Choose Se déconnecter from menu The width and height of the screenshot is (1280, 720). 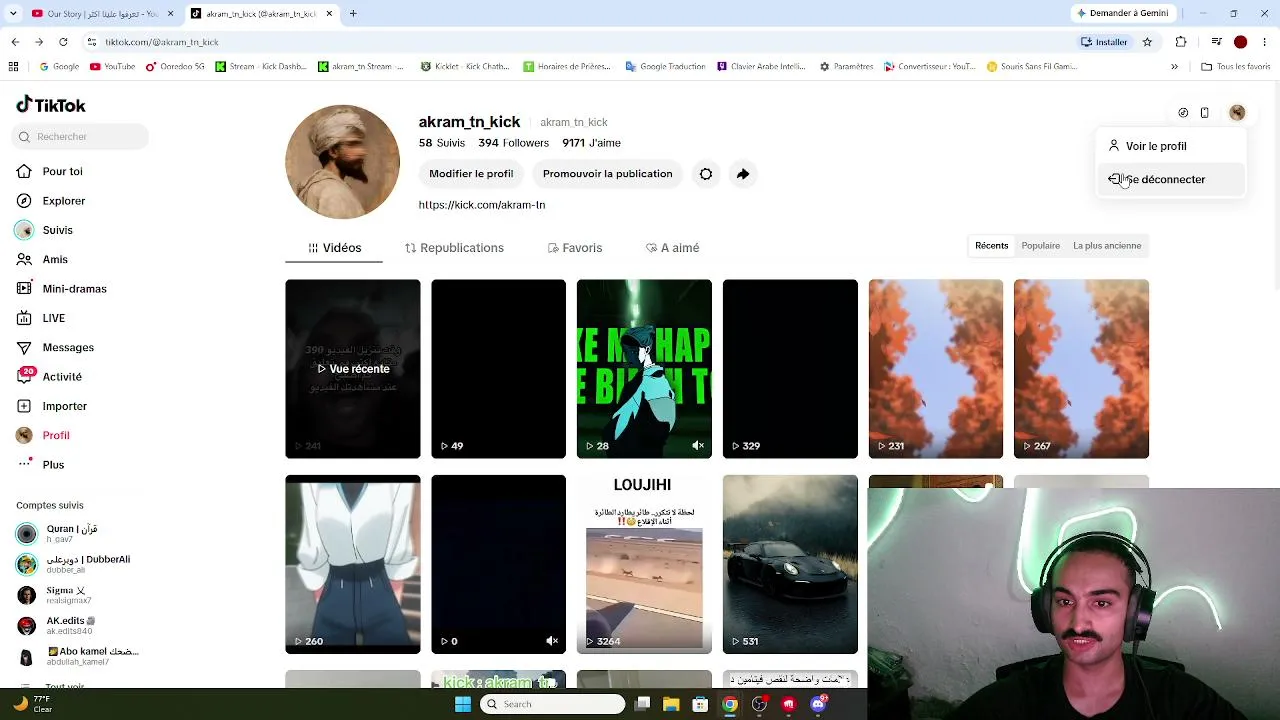(1171, 179)
